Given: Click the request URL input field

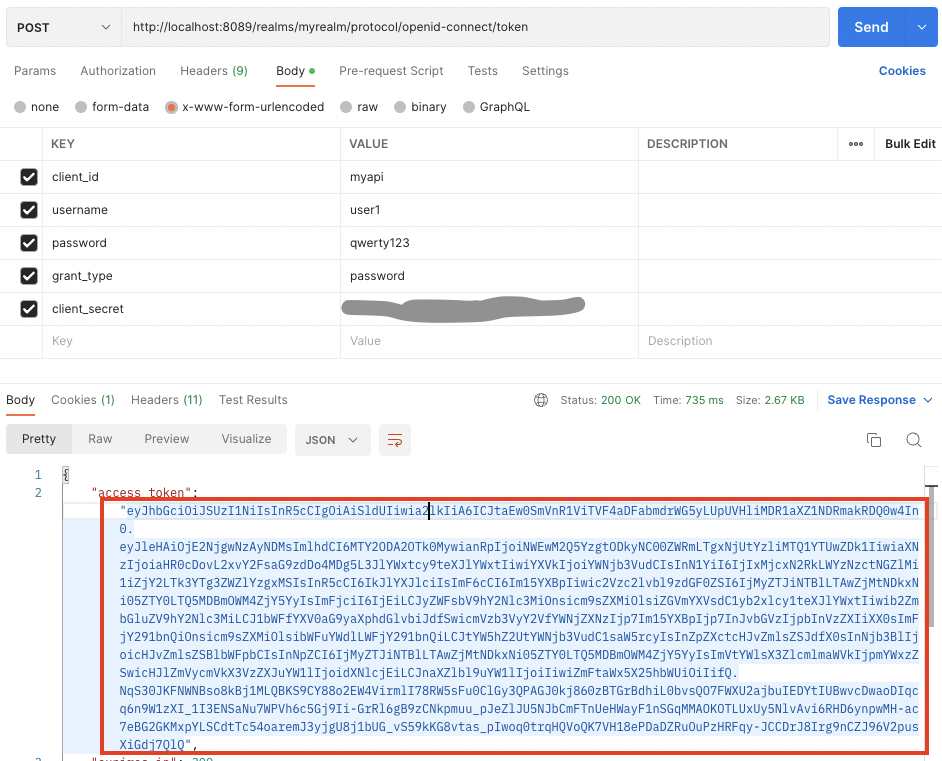Looking at the screenshot, I should point(475,27).
